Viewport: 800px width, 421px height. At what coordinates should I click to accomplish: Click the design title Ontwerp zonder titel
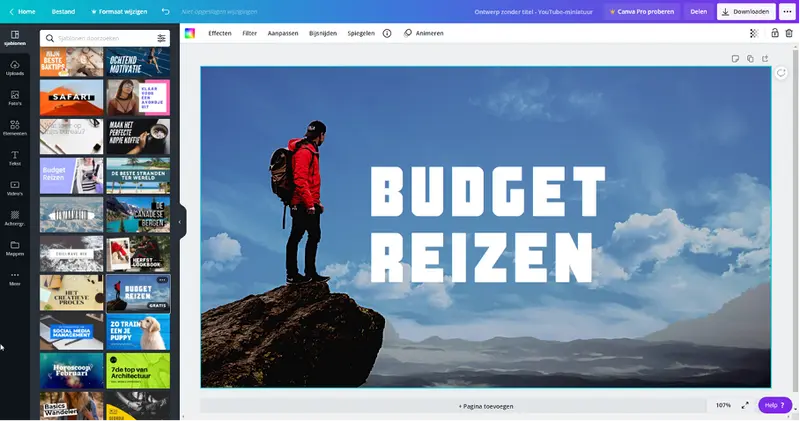click(x=534, y=11)
